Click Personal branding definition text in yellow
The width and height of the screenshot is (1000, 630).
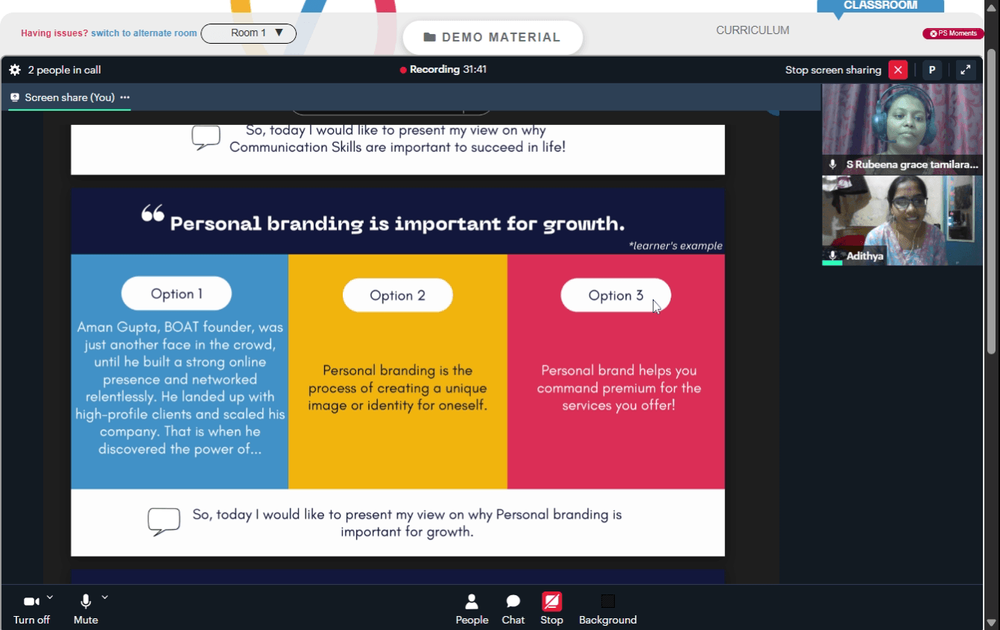(x=397, y=388)
